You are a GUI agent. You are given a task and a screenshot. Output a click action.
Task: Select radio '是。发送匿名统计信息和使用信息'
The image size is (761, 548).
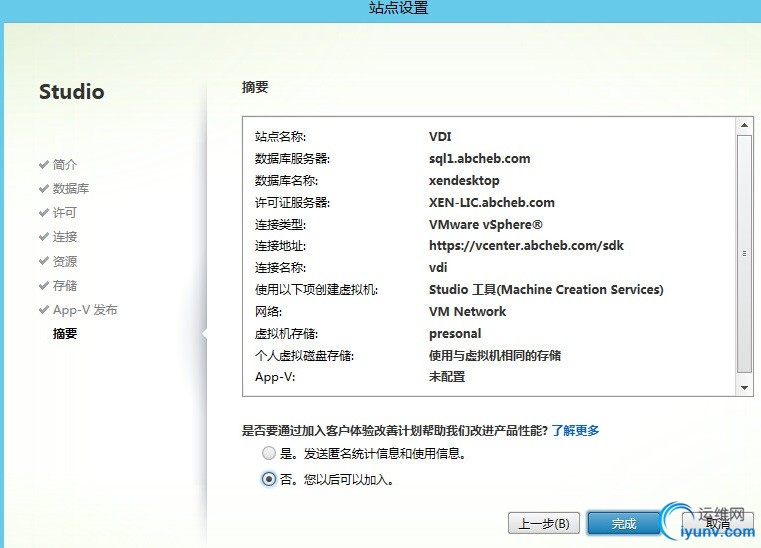[268, 453]
